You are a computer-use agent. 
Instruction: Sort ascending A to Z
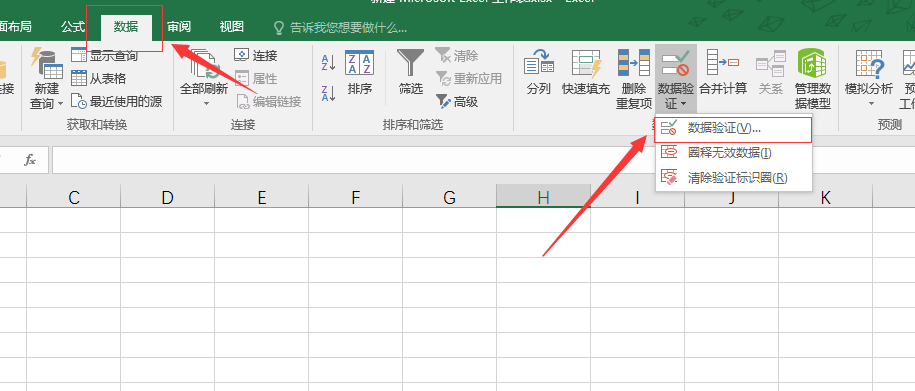click(x=329, y=62)
